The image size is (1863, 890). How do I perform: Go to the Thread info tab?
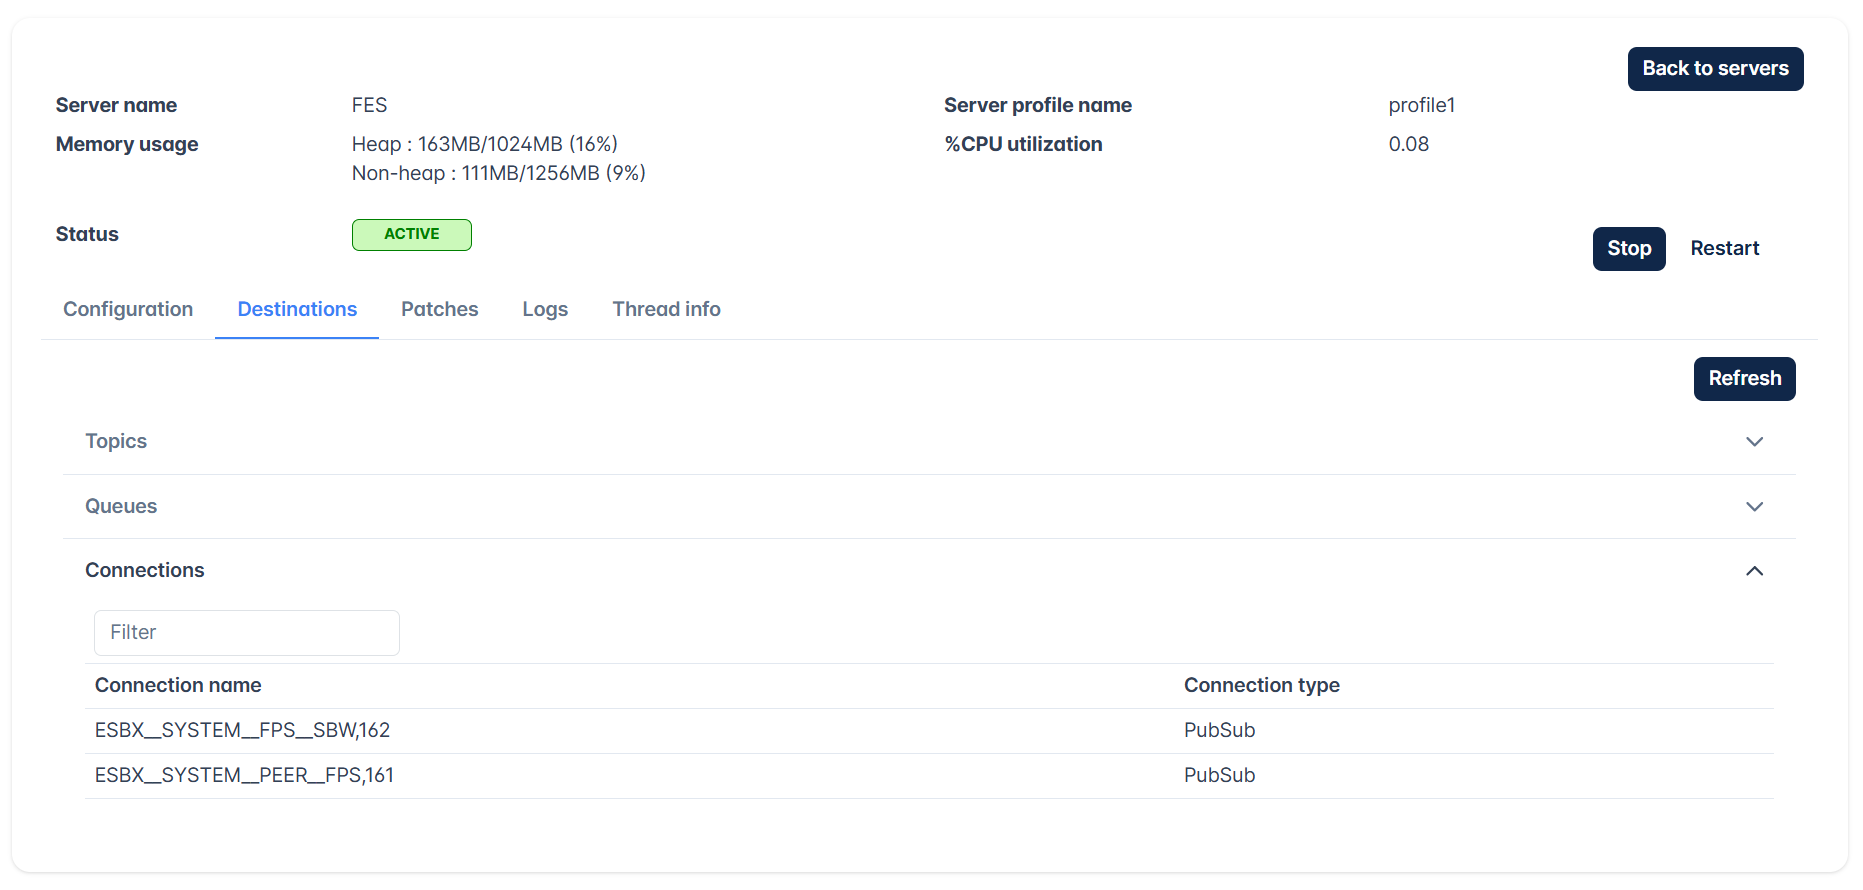click(667, 310)
